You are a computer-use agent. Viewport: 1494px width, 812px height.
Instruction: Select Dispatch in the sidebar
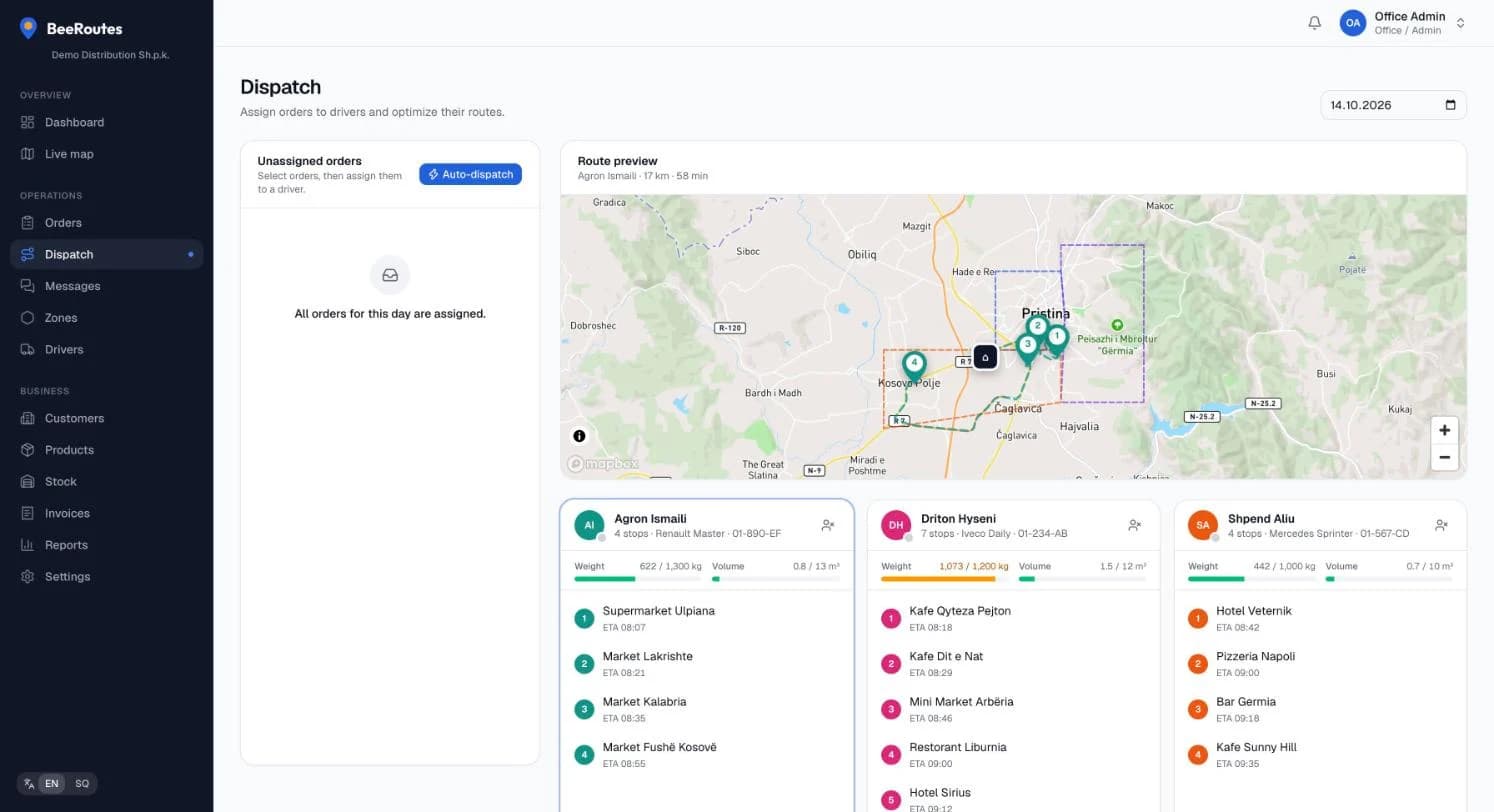106,254
